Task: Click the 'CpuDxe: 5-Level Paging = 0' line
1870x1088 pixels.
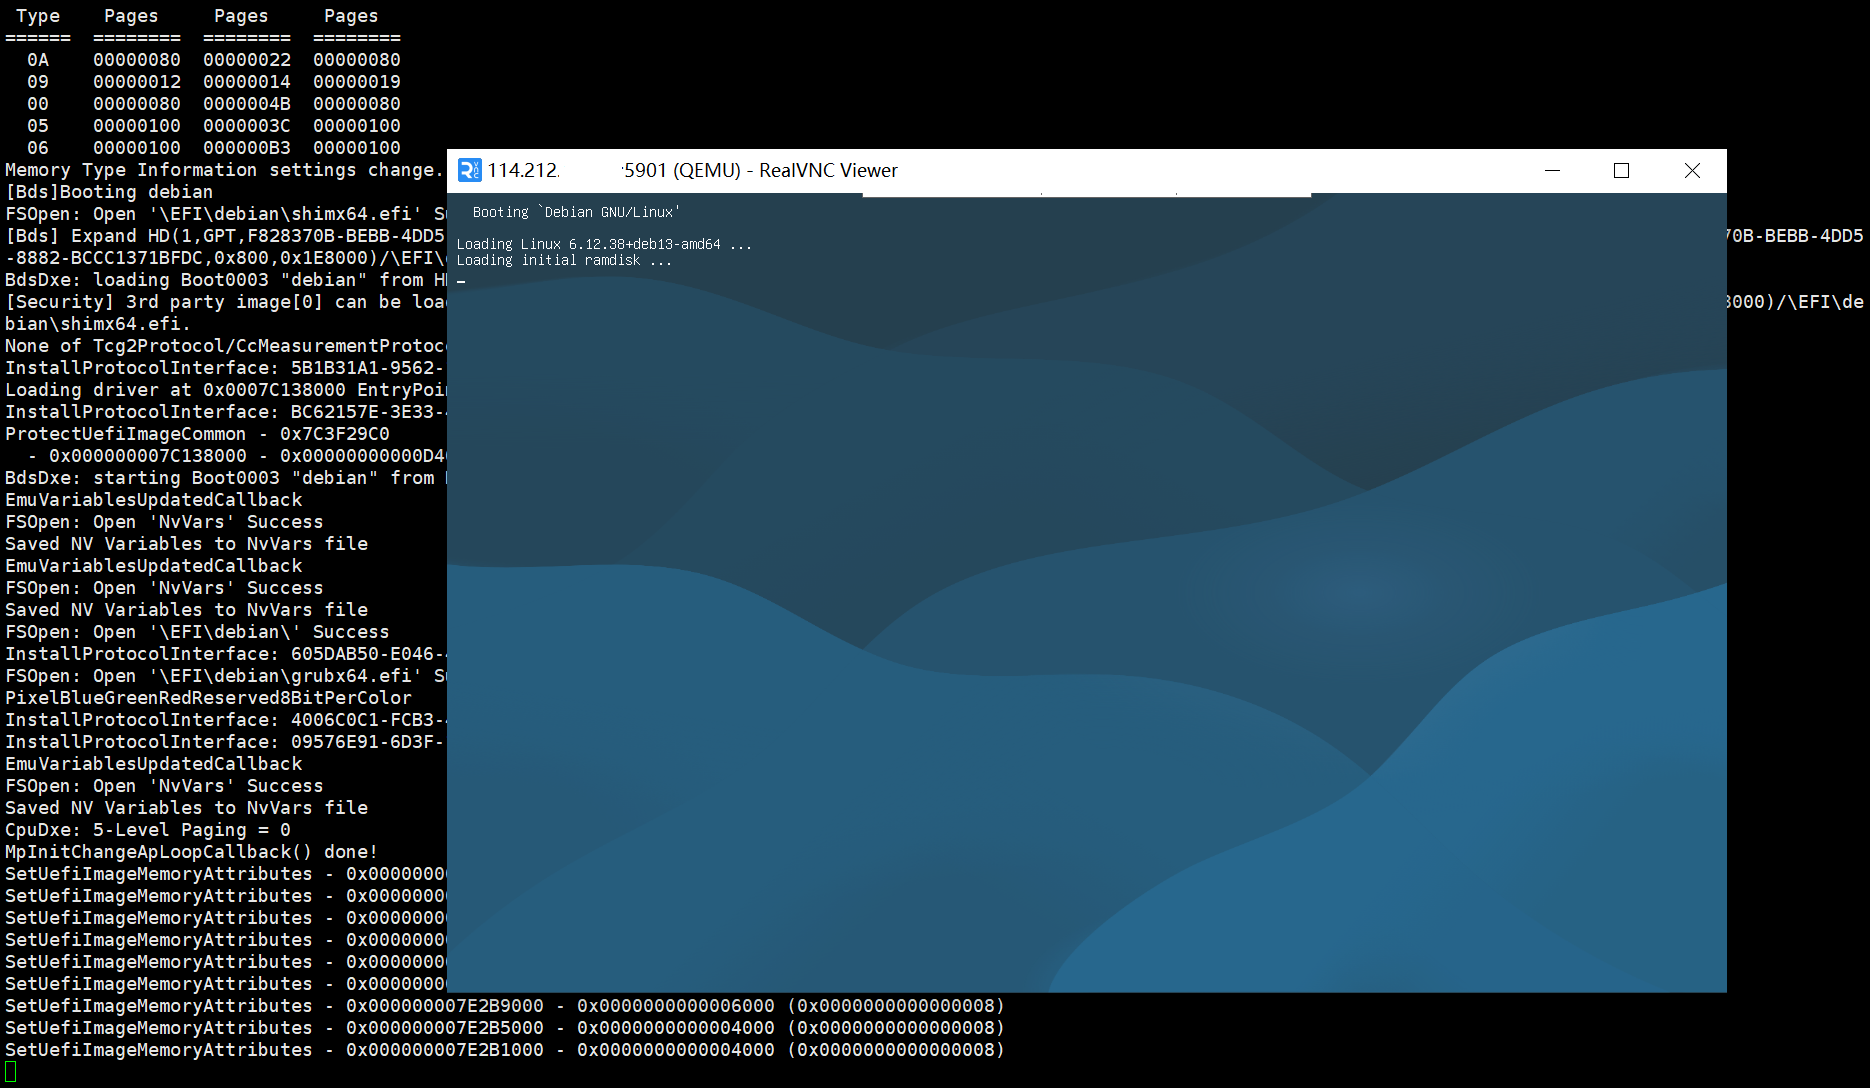Action: coord(146,829)
